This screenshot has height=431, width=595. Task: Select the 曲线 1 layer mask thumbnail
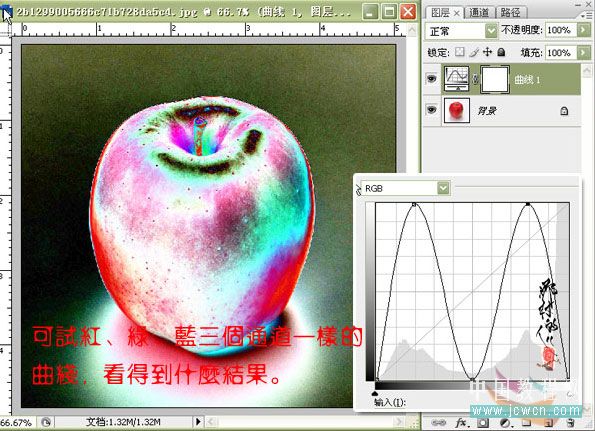(495, 79)
